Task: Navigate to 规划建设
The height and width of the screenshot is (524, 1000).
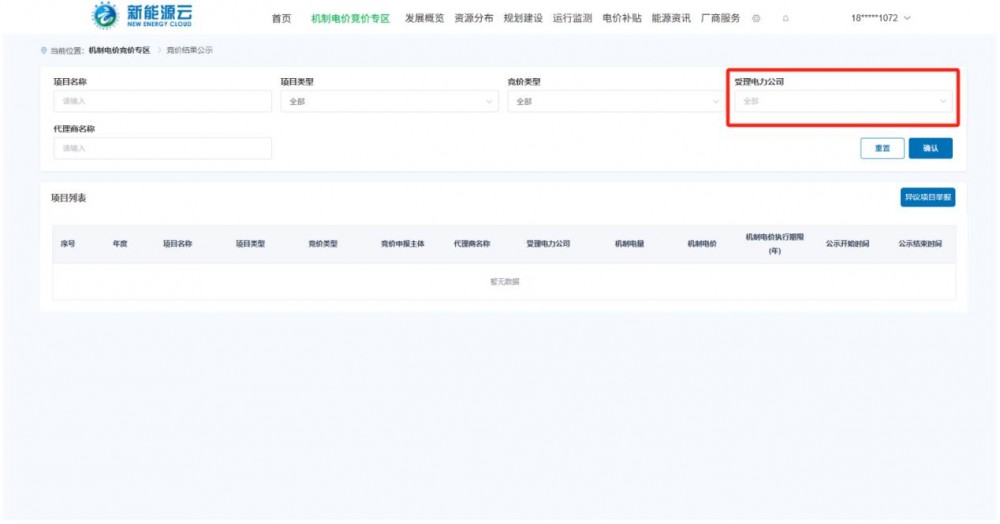Action: [x=523, y=18]
